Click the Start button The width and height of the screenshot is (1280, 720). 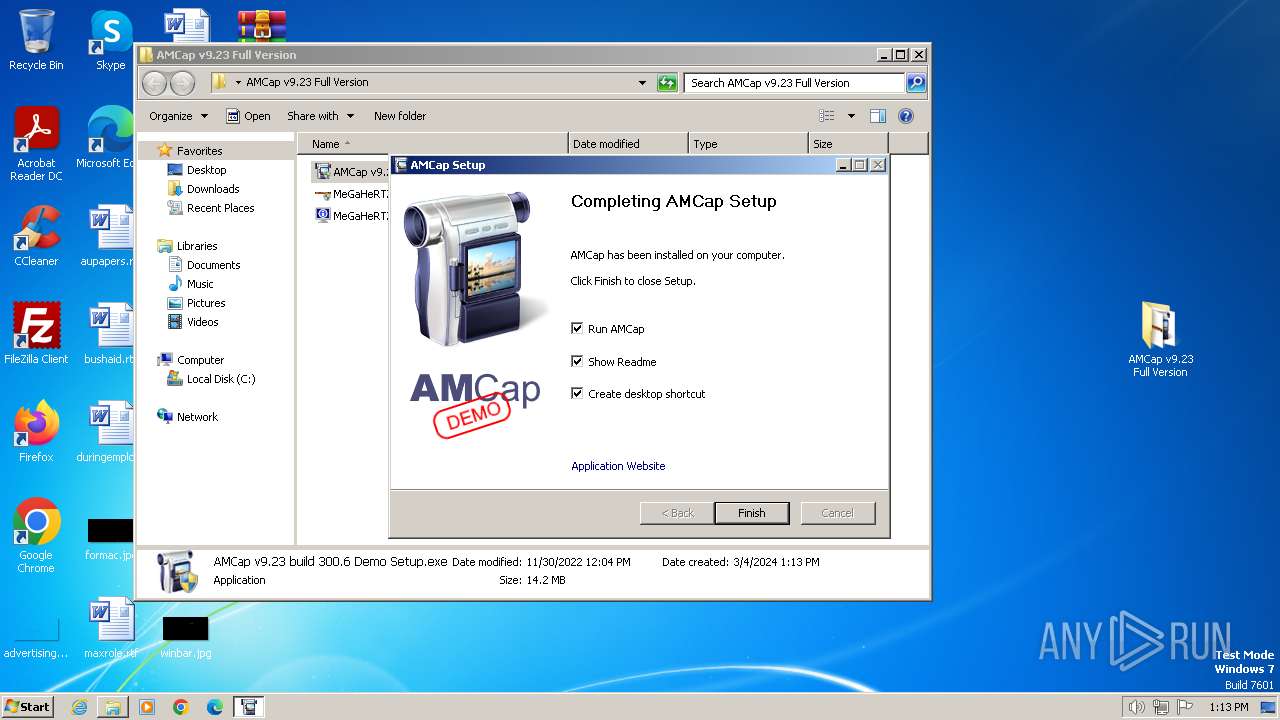point(28,707)
